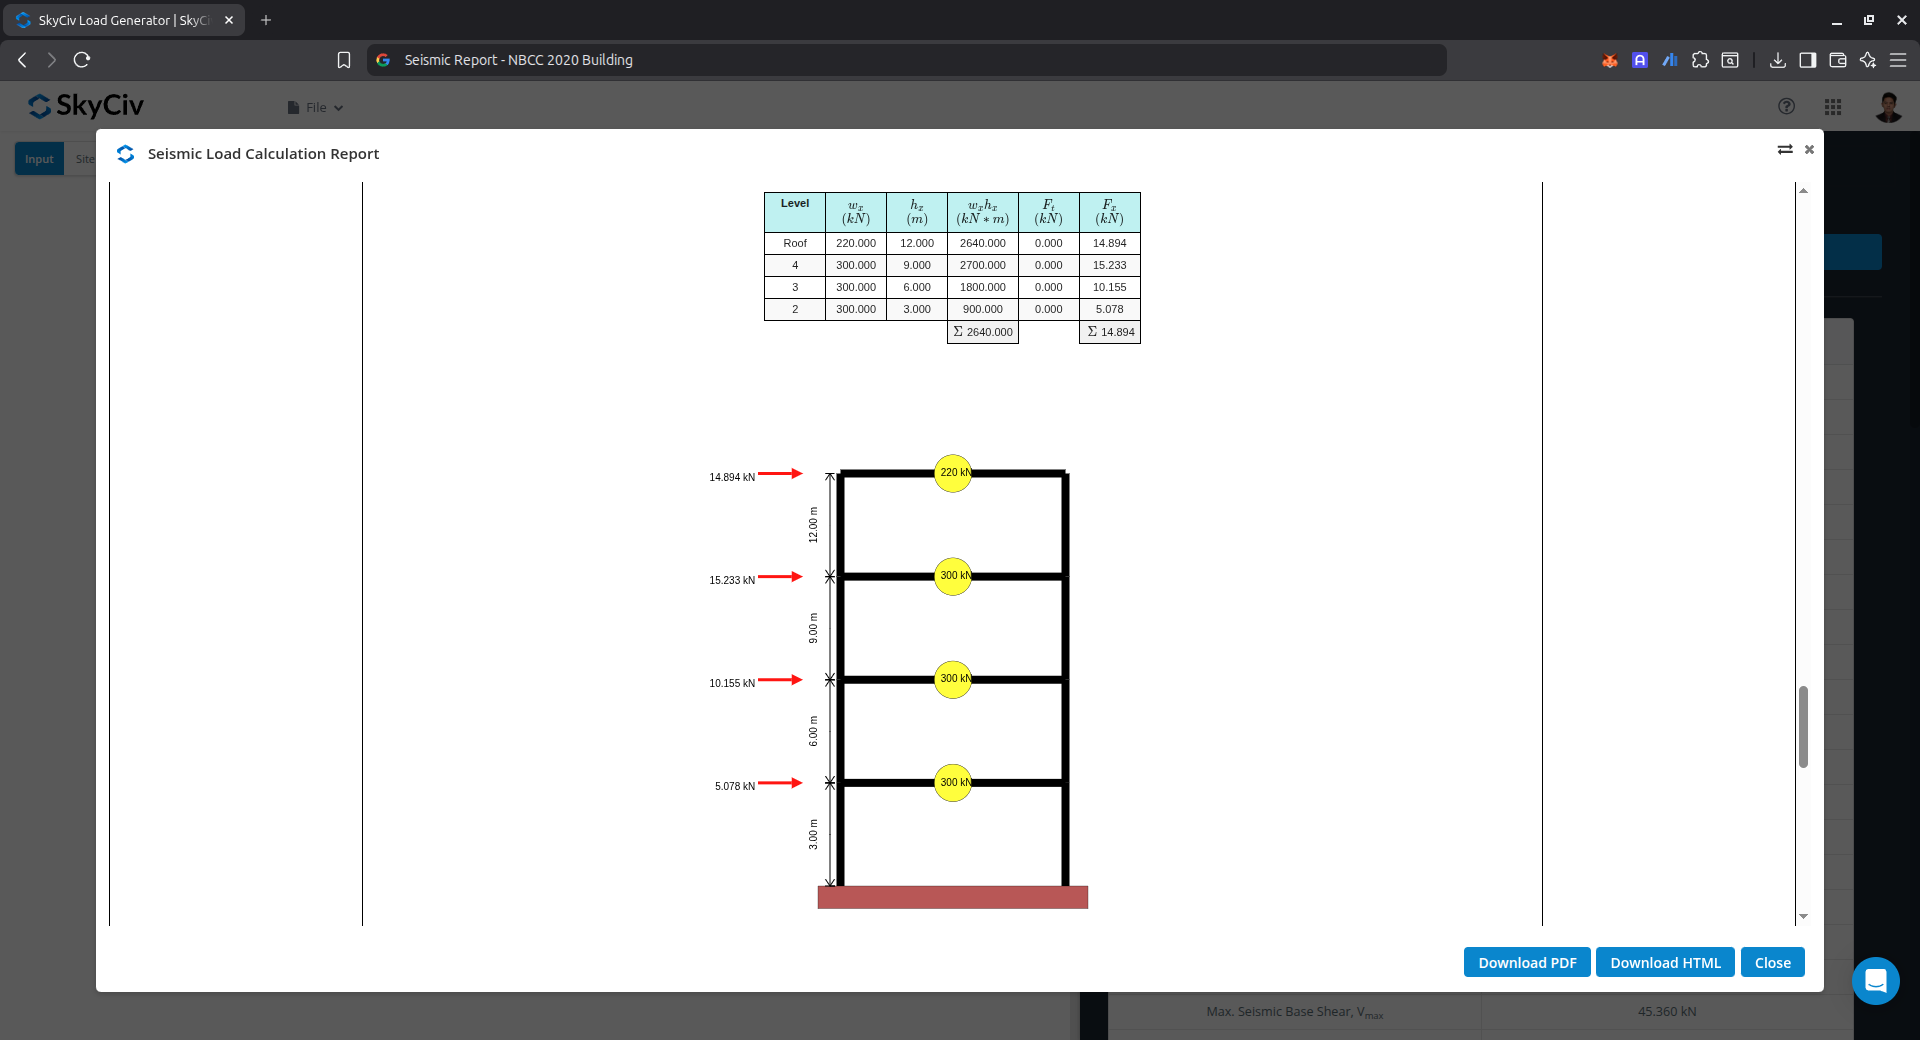Bookmark this page with the bookmark icon
Image resolution: width=1920 pixels, height=1040 pixels.
pyautogui.click(x=344, y=60)
